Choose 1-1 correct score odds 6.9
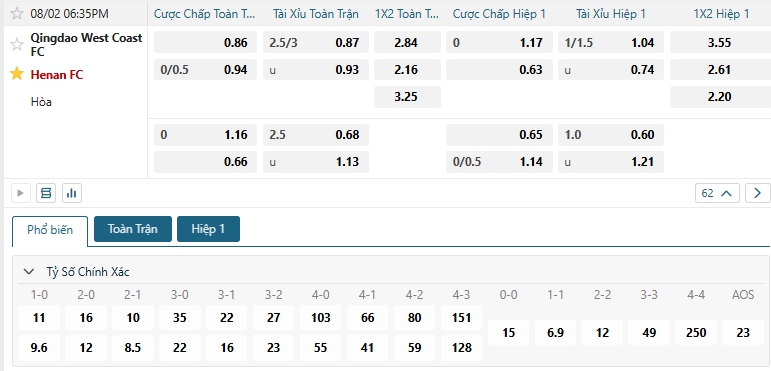 click(x=555, y=333)
